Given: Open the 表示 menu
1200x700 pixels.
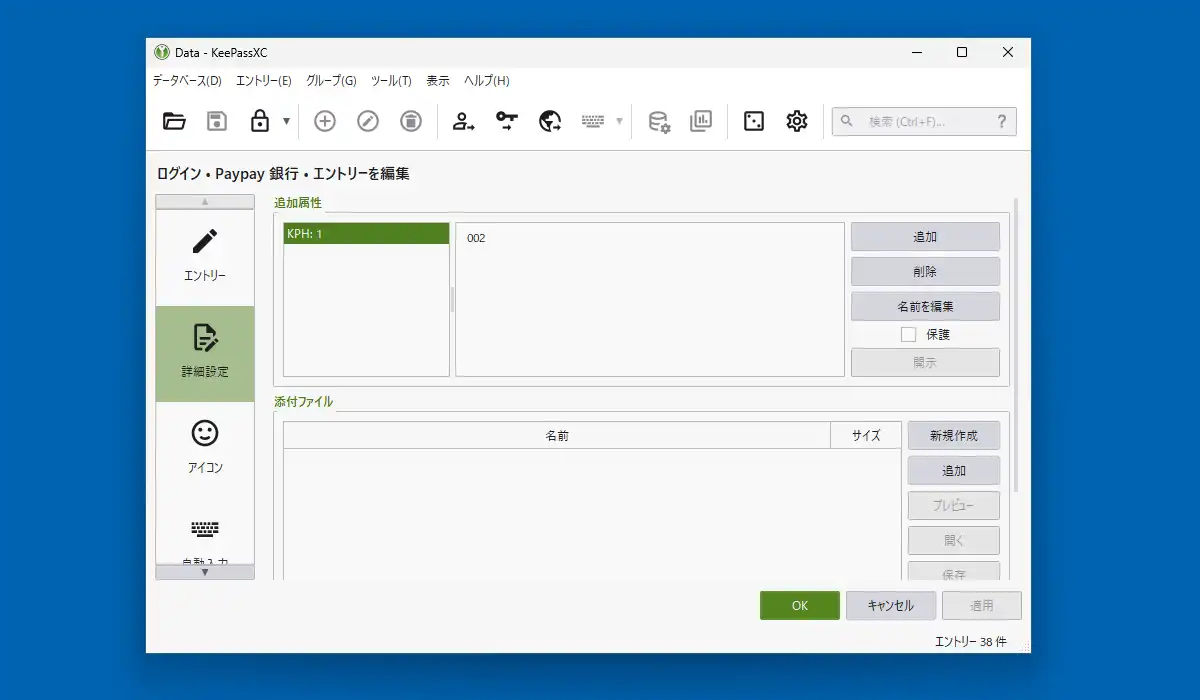Looking at the screenshot, I should pos(438,81).
